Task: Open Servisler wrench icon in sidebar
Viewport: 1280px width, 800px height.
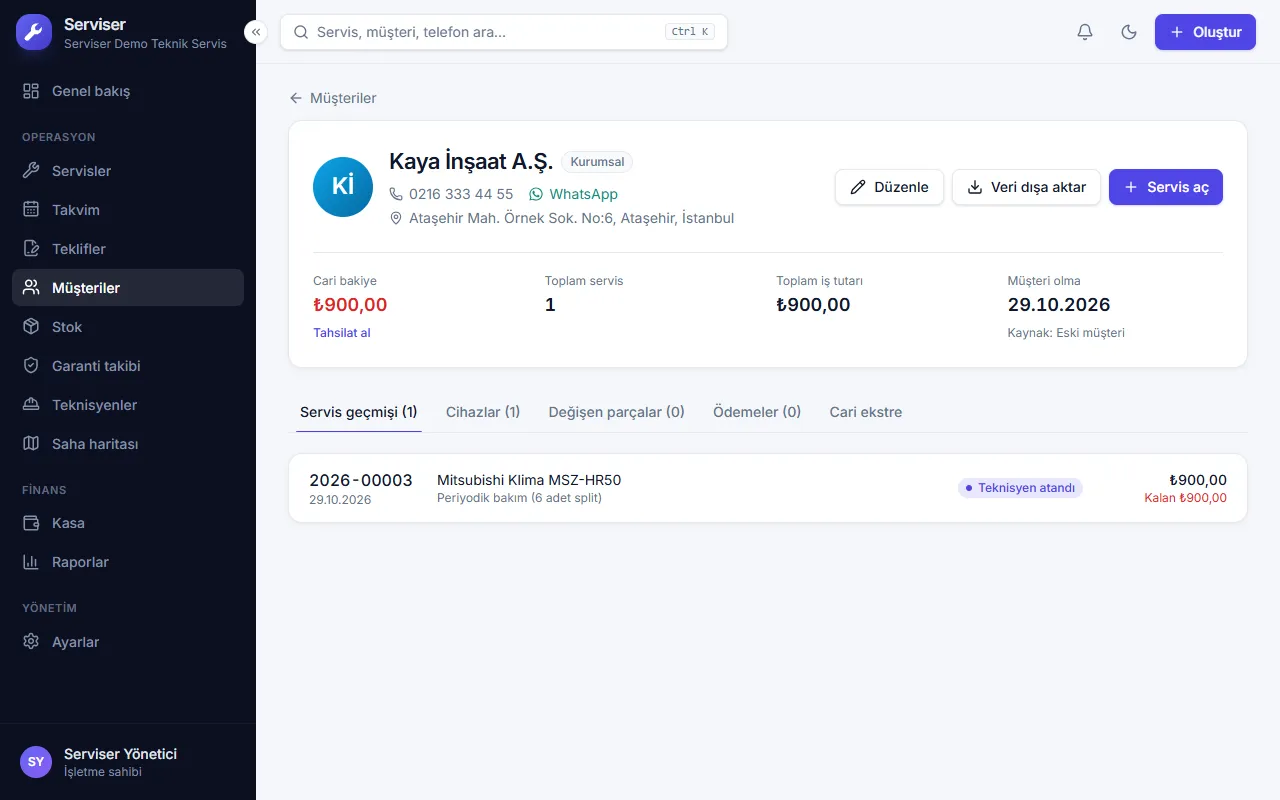Action: coord(31,171)
